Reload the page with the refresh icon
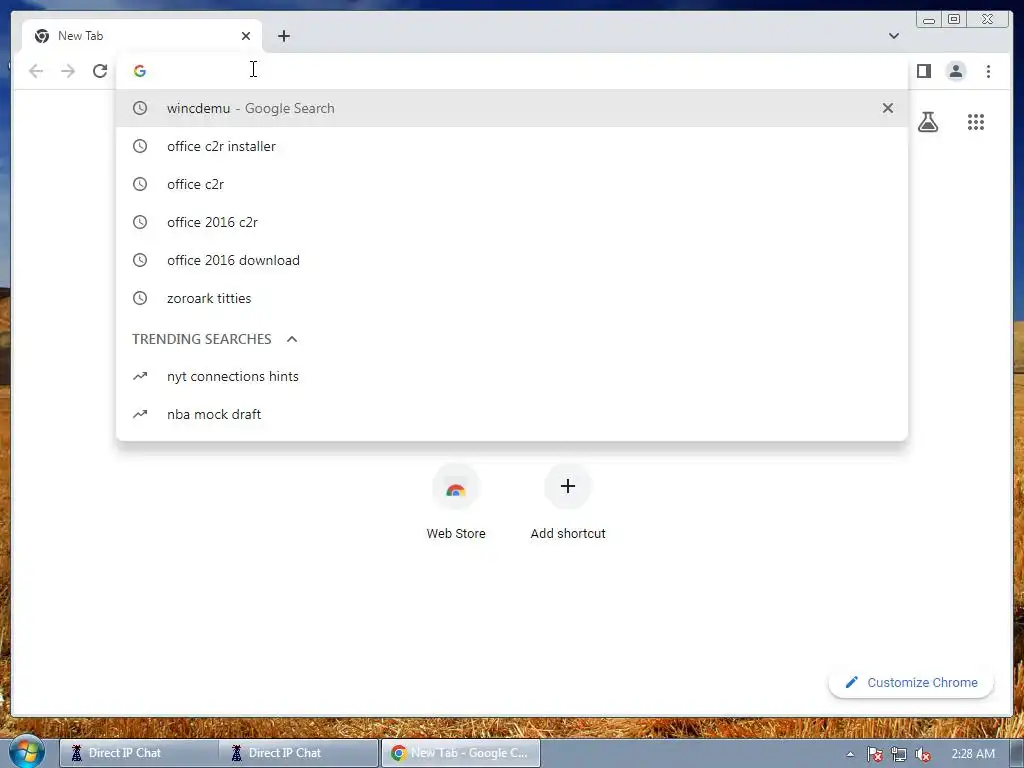 click(x=100, y=71)
